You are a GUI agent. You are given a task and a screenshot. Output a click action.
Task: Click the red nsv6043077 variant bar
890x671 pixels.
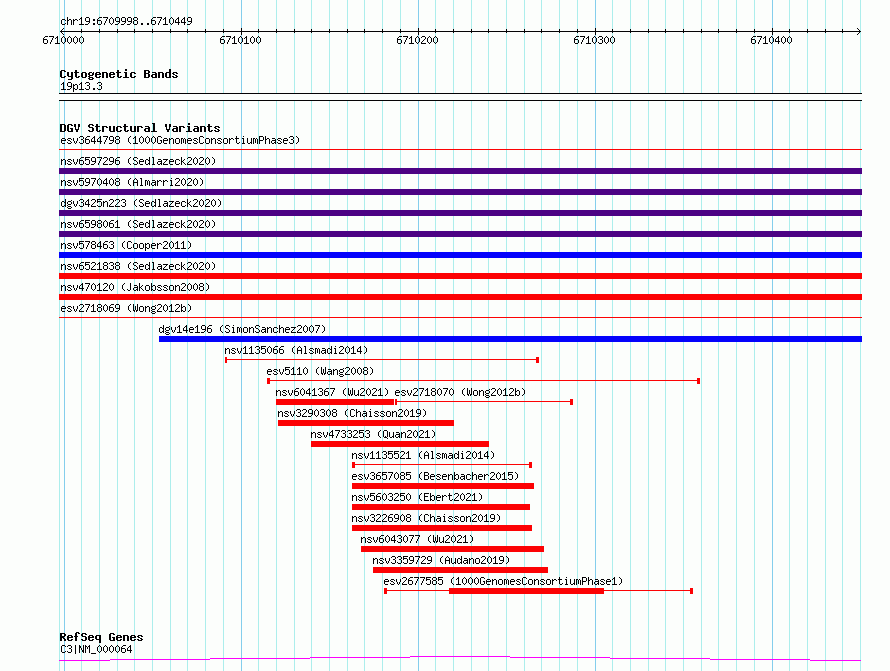tap(452, 549)
